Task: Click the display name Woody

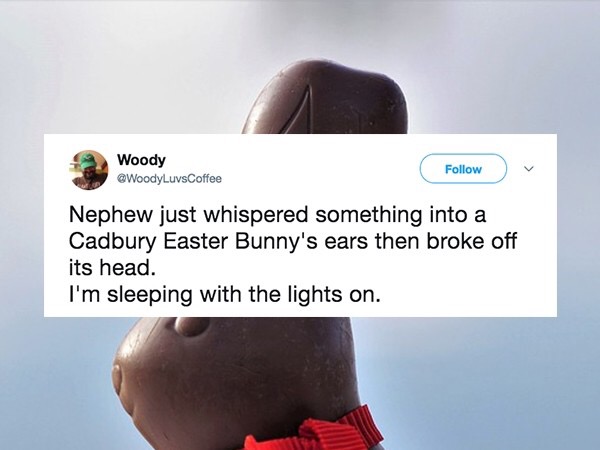Action: (x=141, y=159)
